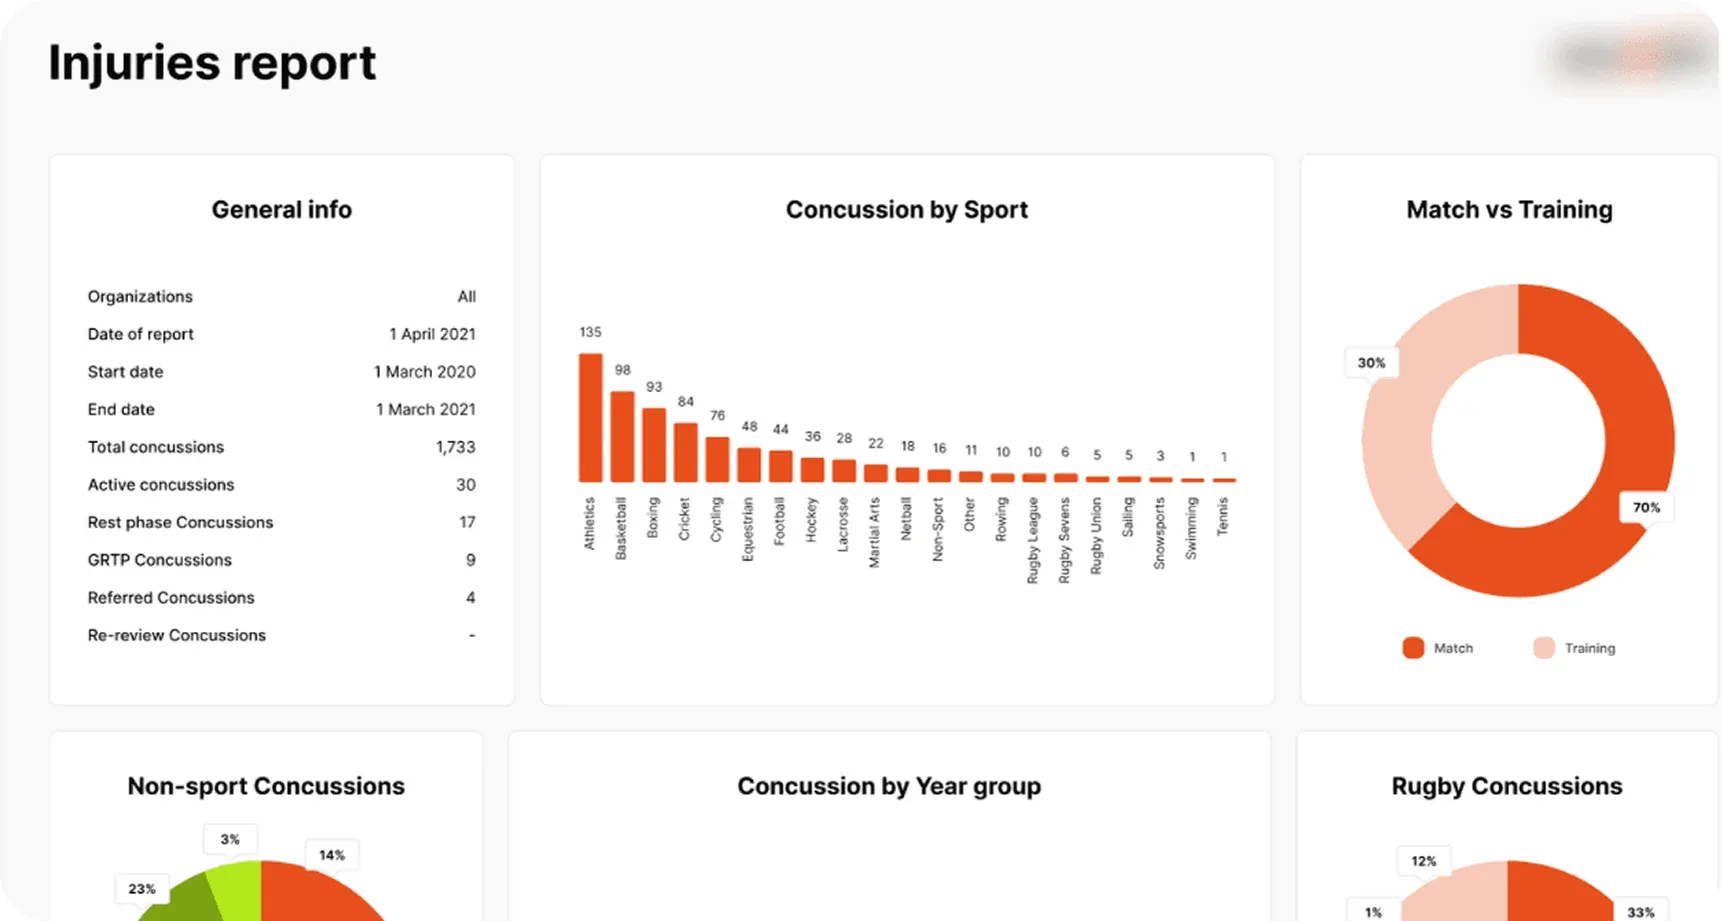The image size is (1722, 921).
Task: Click the Boxing bar in Concussion by Sport
Action: coord(654,445)
